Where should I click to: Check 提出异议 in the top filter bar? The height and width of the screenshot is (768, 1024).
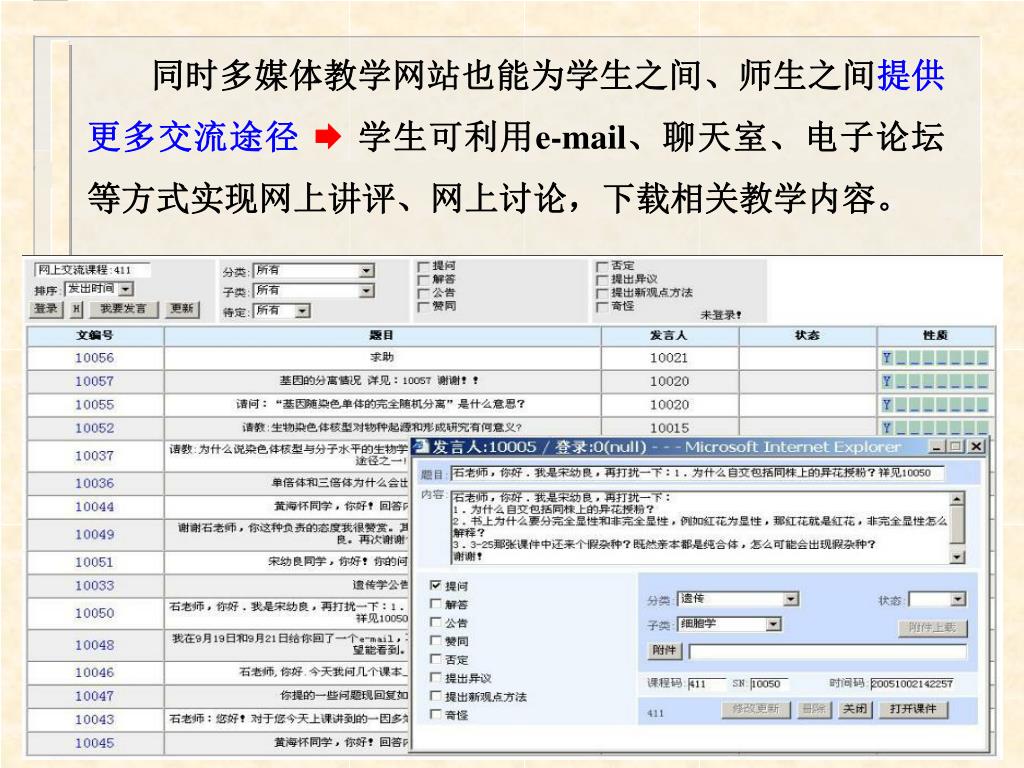pyautogui.click(x=602, y=280)
